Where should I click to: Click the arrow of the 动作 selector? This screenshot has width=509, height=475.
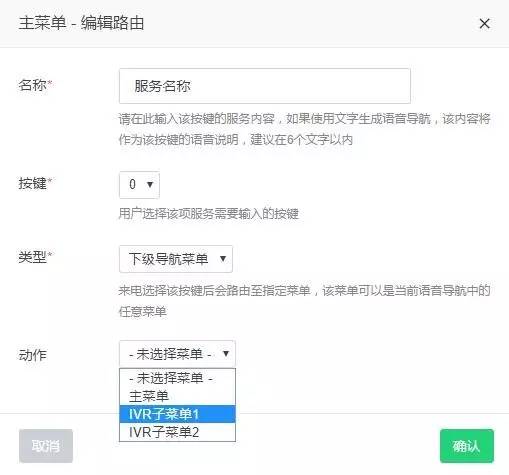pyautogui.click(x=226, y=353)
